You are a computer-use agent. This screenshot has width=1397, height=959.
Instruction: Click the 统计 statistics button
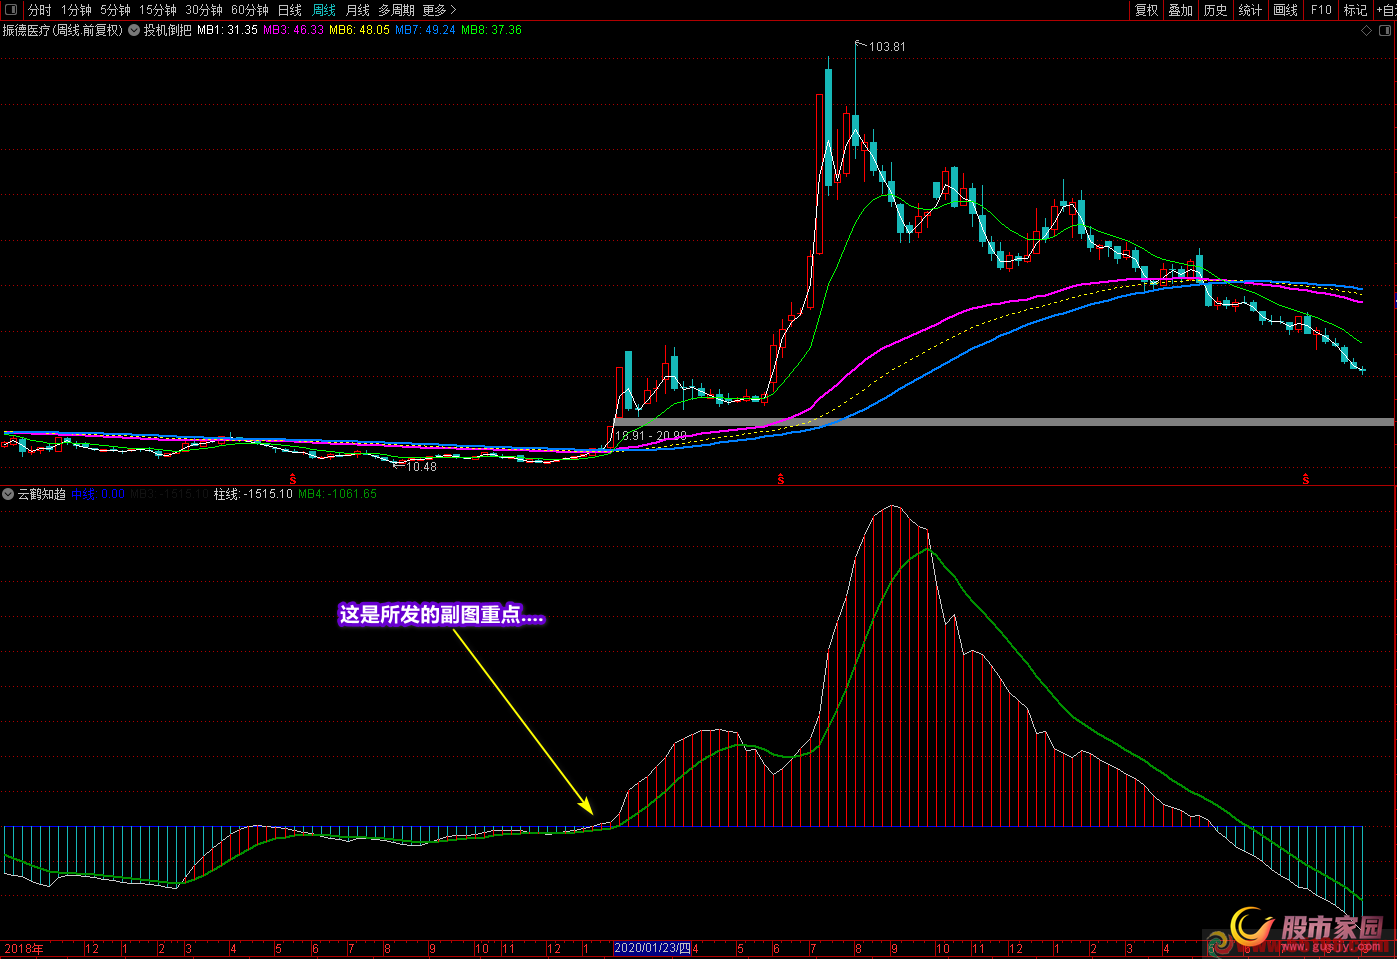pyautogui.click(x=1250, y=10)
